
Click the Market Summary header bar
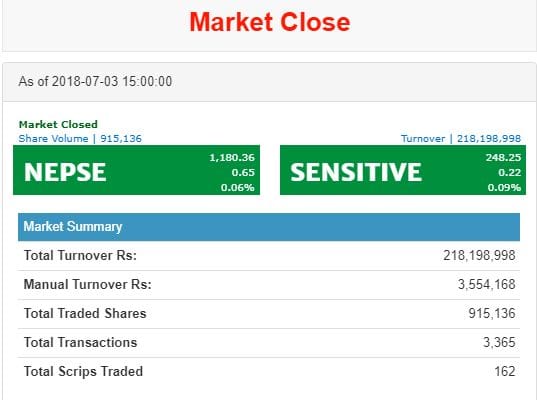point(269,227)
